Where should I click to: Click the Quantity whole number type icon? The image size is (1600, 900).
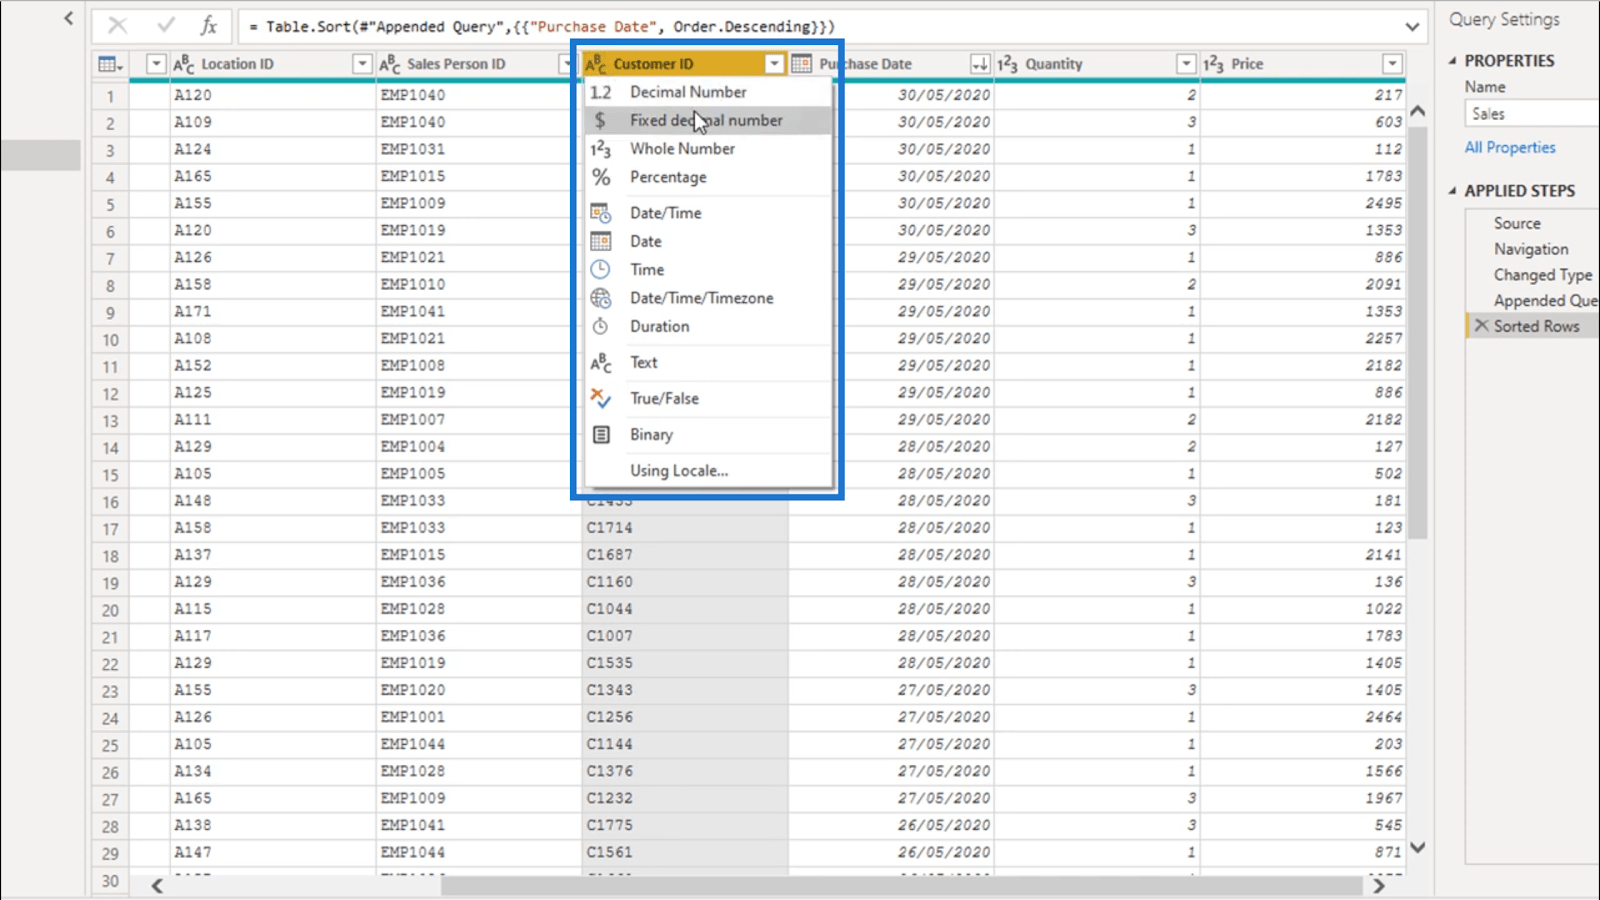pyautogui.click(x=1007, y=64)
